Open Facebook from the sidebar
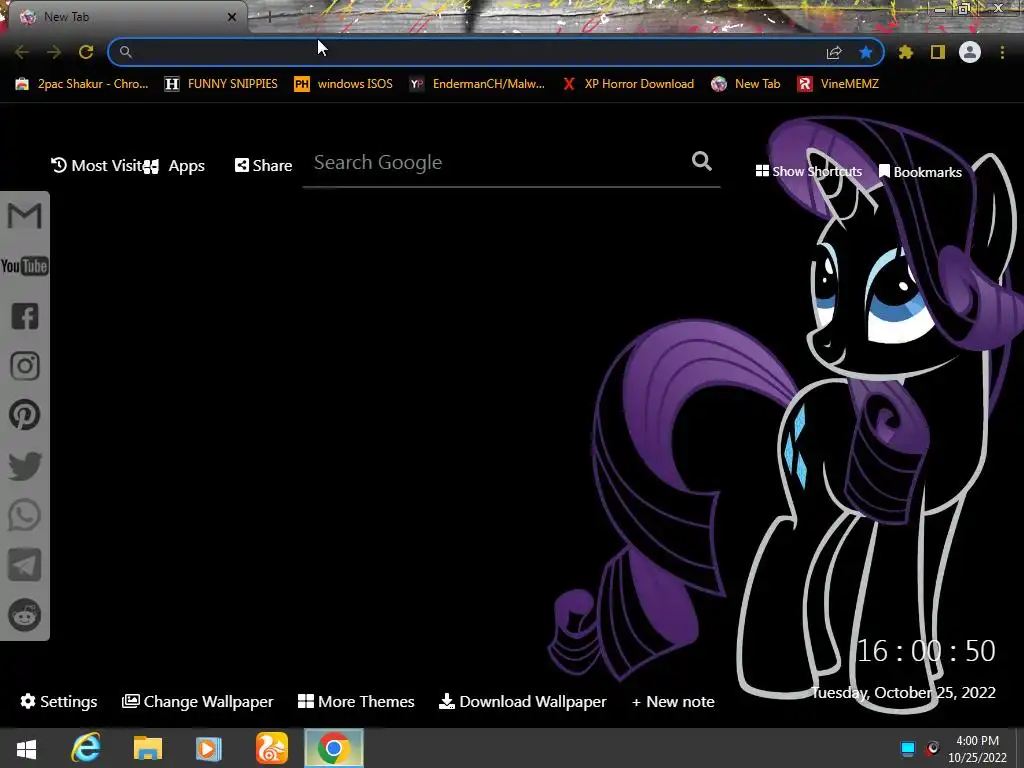This screenshot has width=1024, height=768. tap(25, 316)
